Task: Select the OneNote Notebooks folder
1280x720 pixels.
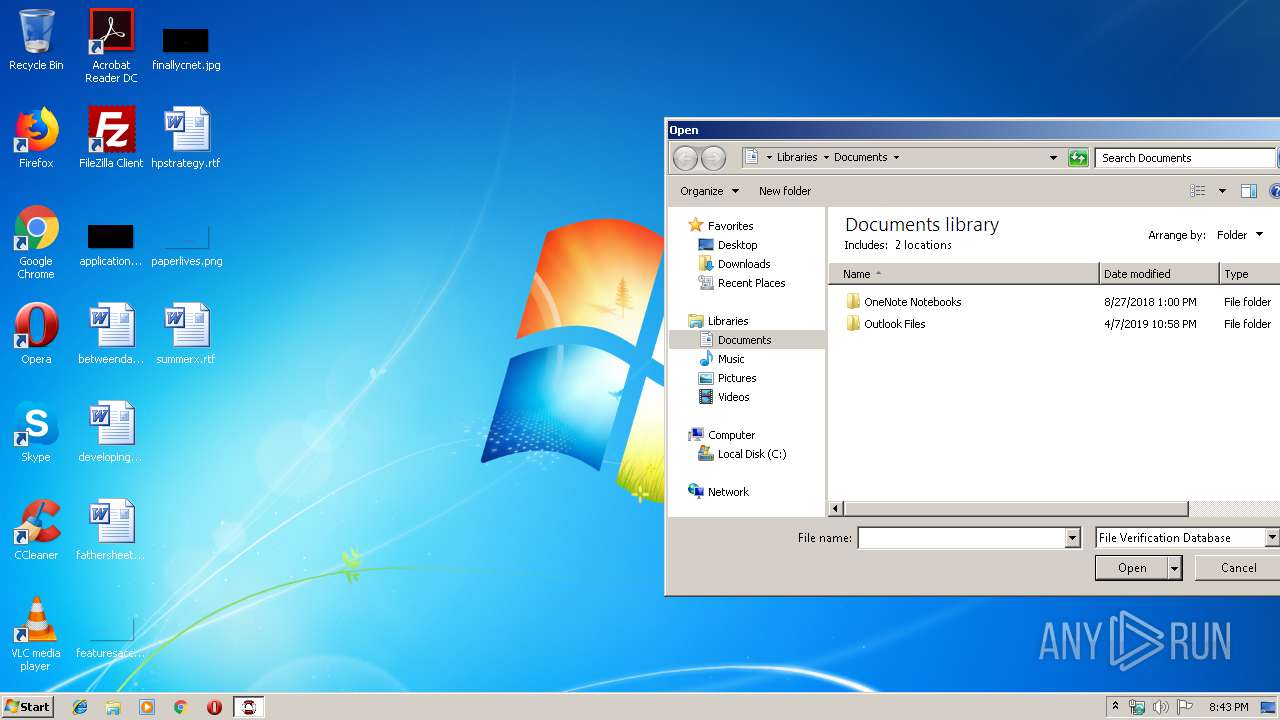Action: coord(912,302)
